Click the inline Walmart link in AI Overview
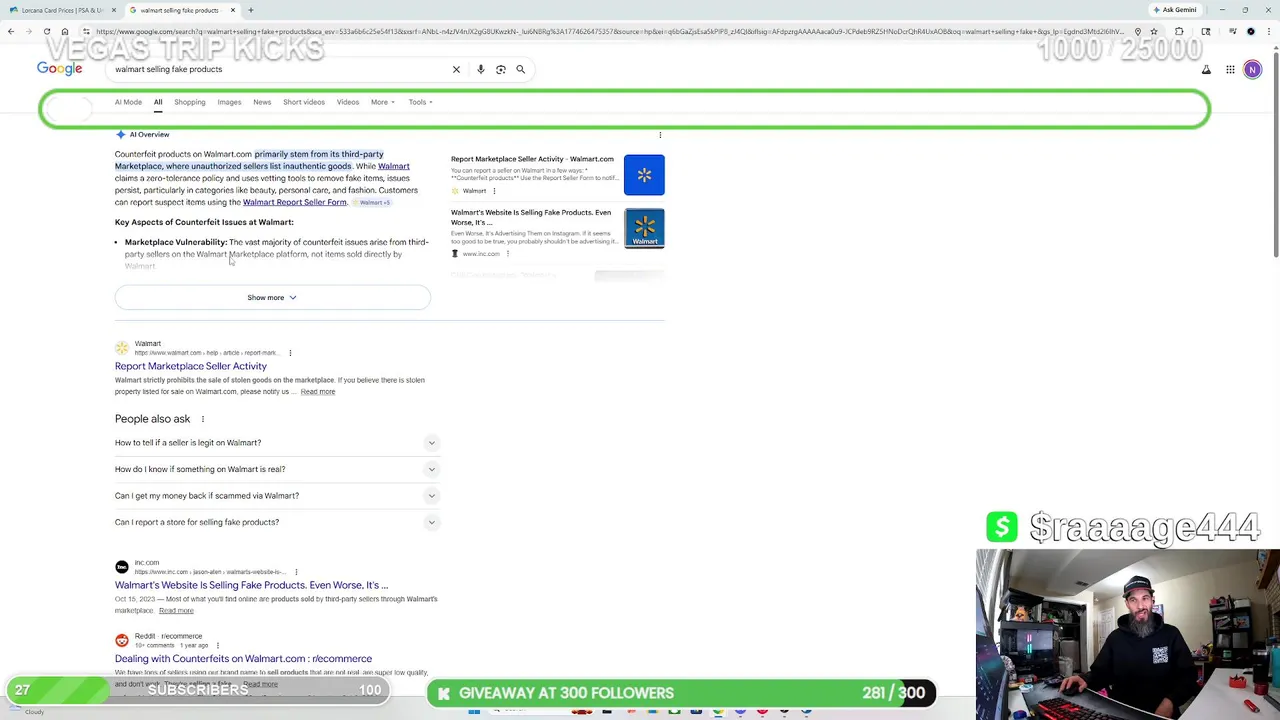Screen dimensions: 1280x720 coord(393,166)
